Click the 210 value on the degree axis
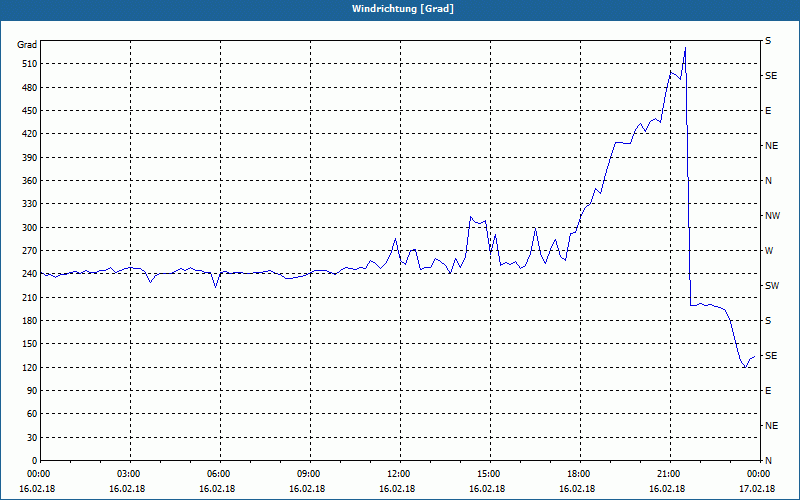 pos(30,297)
